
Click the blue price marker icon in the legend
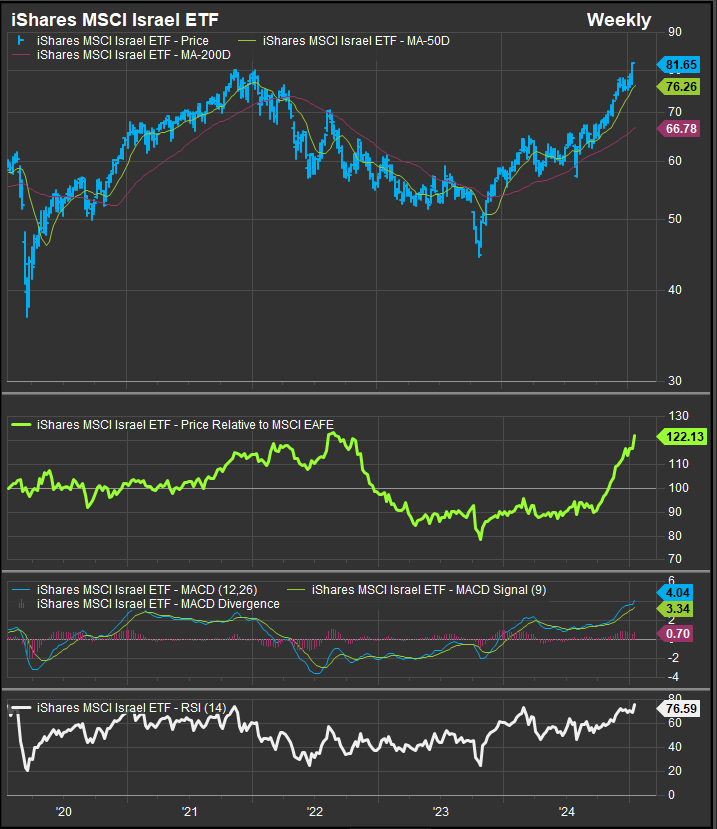coord(21,41)
